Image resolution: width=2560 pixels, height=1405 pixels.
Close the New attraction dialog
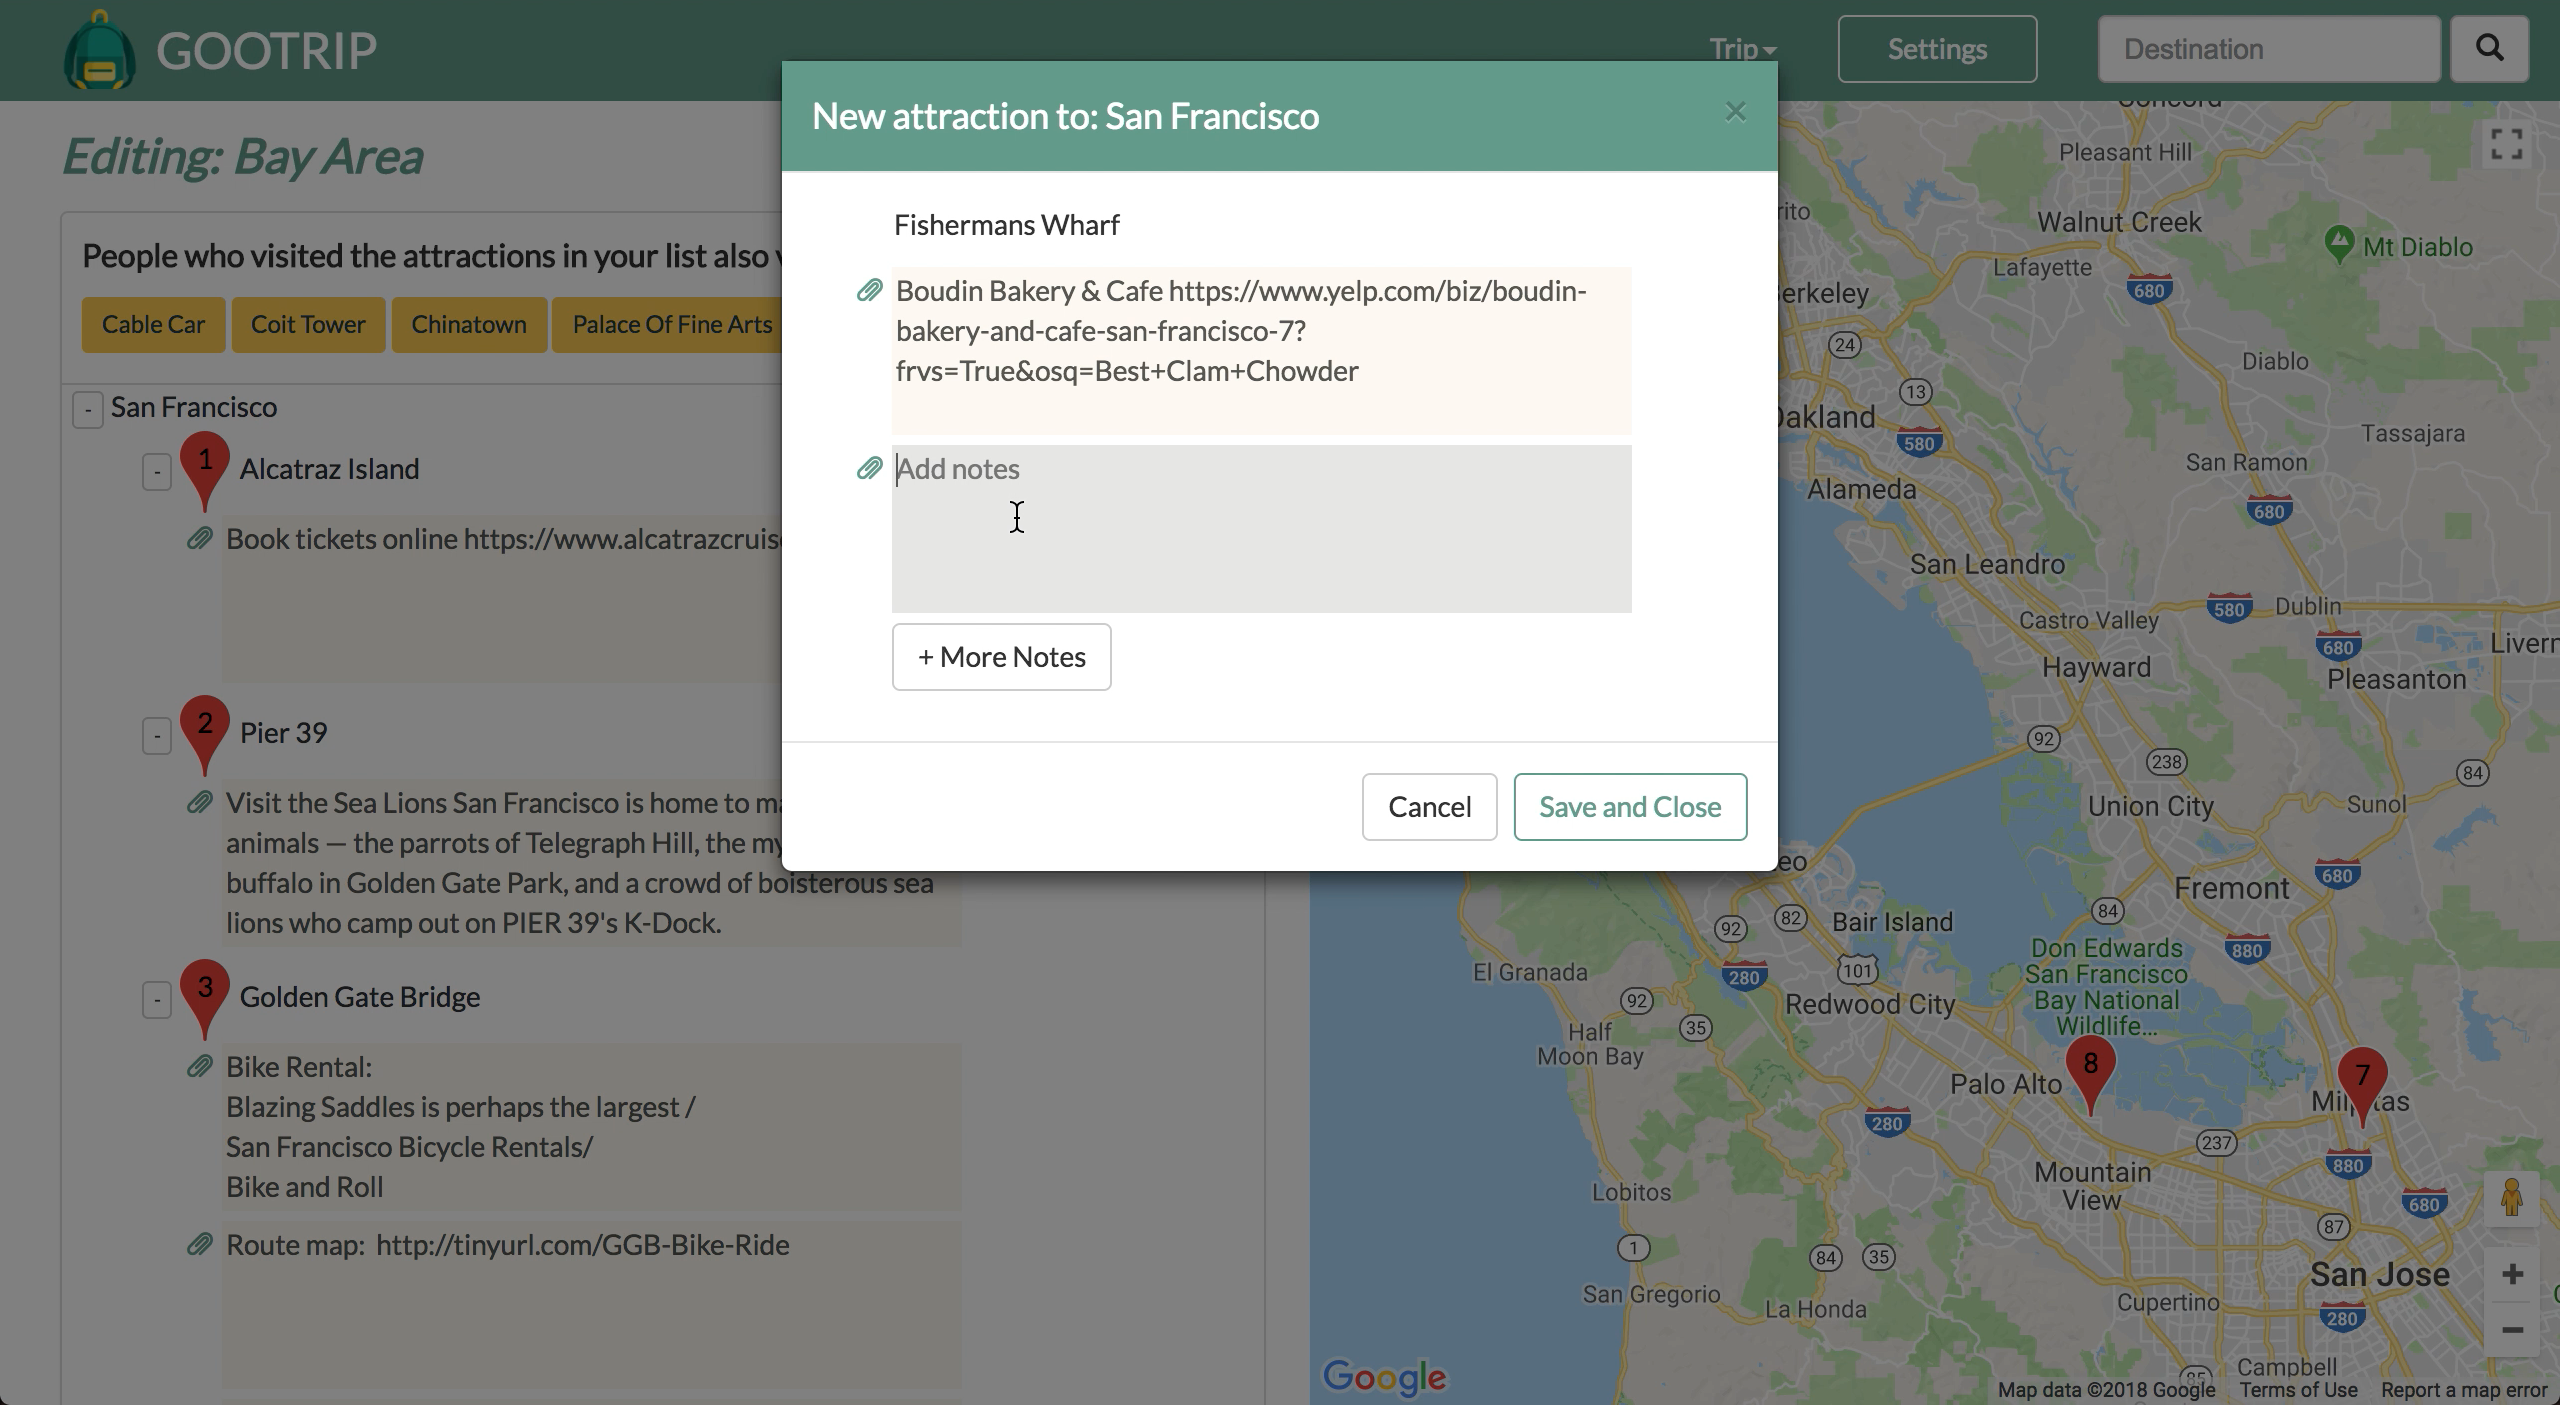click(1735, 112)
